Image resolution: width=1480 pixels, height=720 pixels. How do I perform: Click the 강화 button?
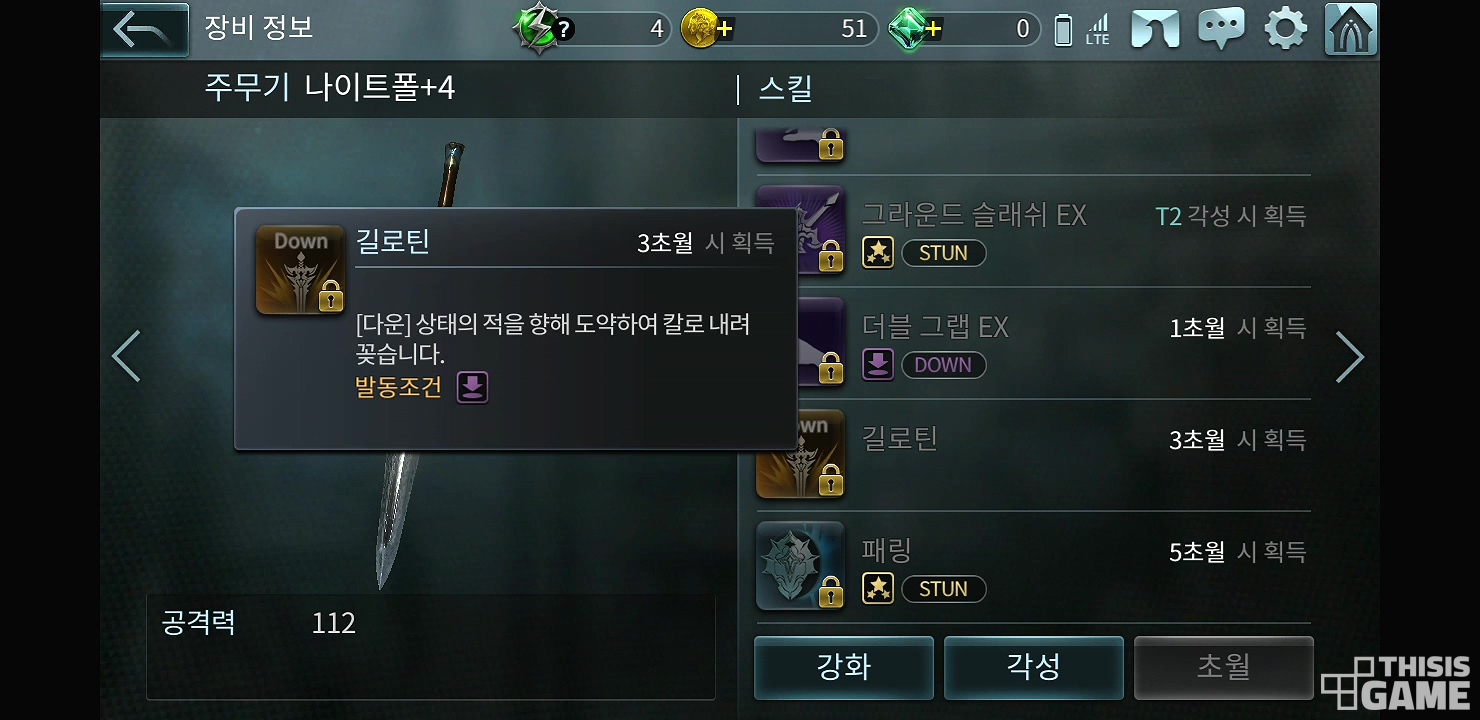(844, 667)
